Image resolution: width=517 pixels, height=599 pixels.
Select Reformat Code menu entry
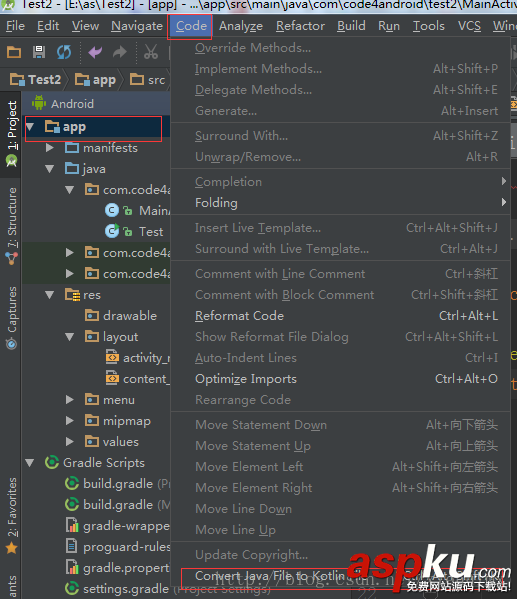tap(340, 316)
